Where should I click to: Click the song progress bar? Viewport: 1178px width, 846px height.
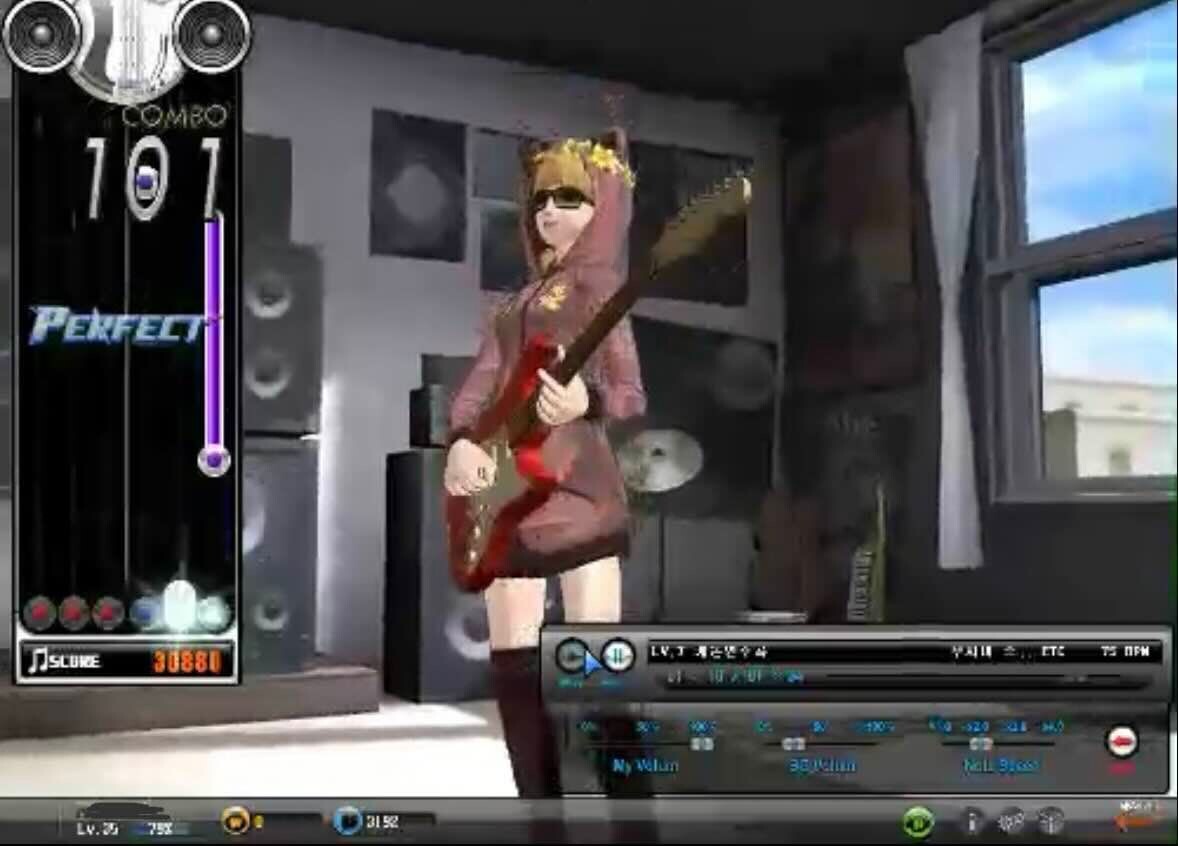click(900, 679)
